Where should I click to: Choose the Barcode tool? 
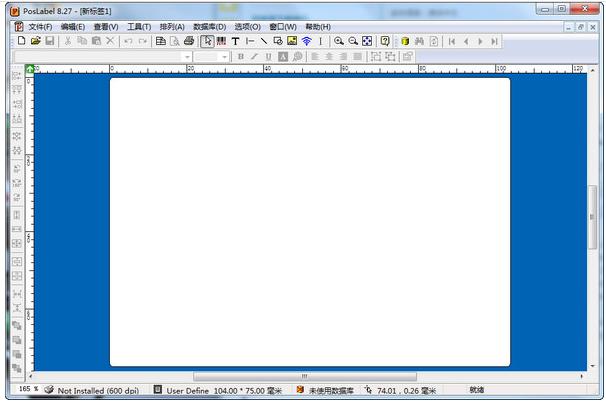(x=221, y=41)
